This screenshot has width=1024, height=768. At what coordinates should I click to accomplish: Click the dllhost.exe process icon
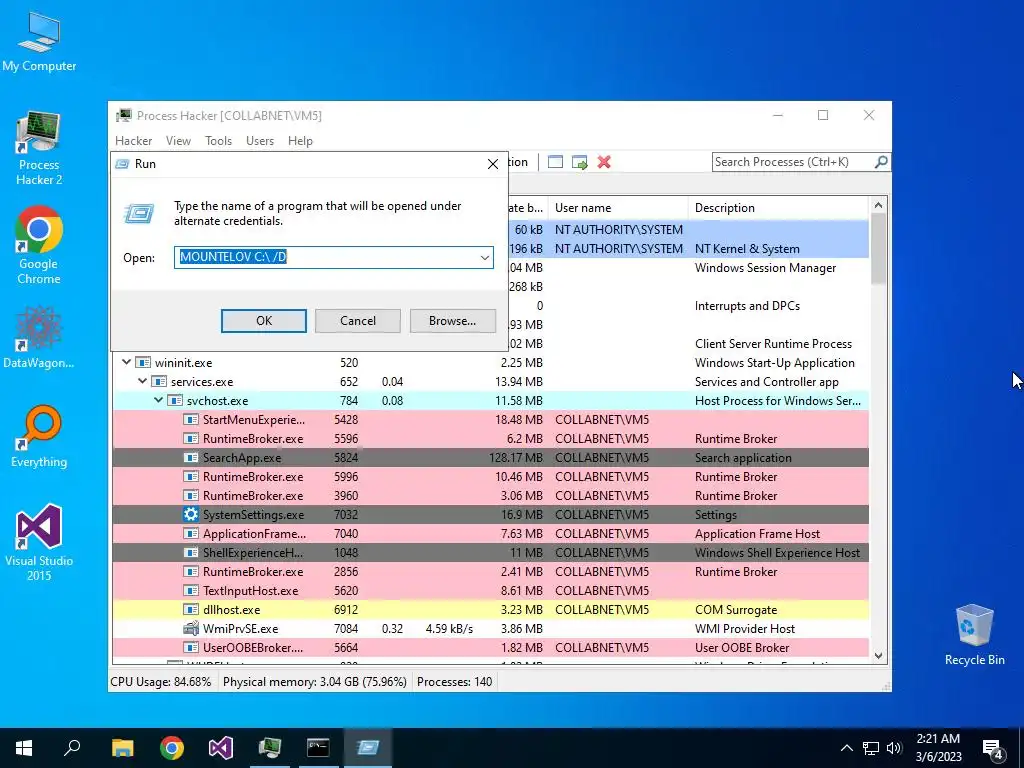(x=191, y=609)
